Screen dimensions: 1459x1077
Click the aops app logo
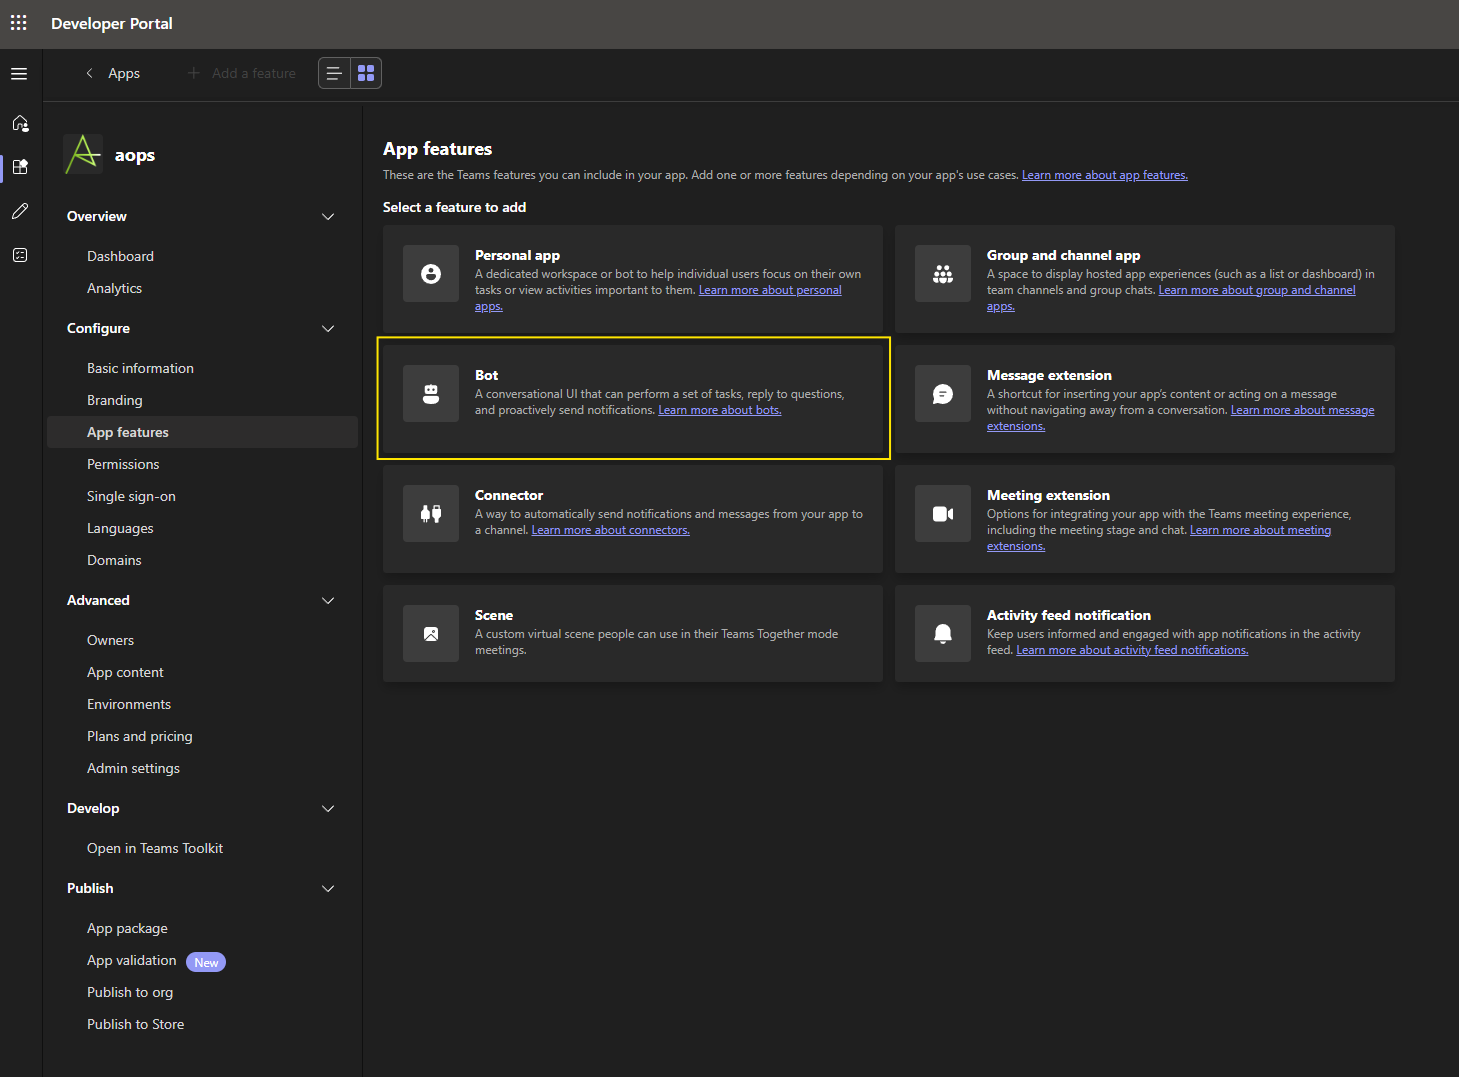[83, 154]
